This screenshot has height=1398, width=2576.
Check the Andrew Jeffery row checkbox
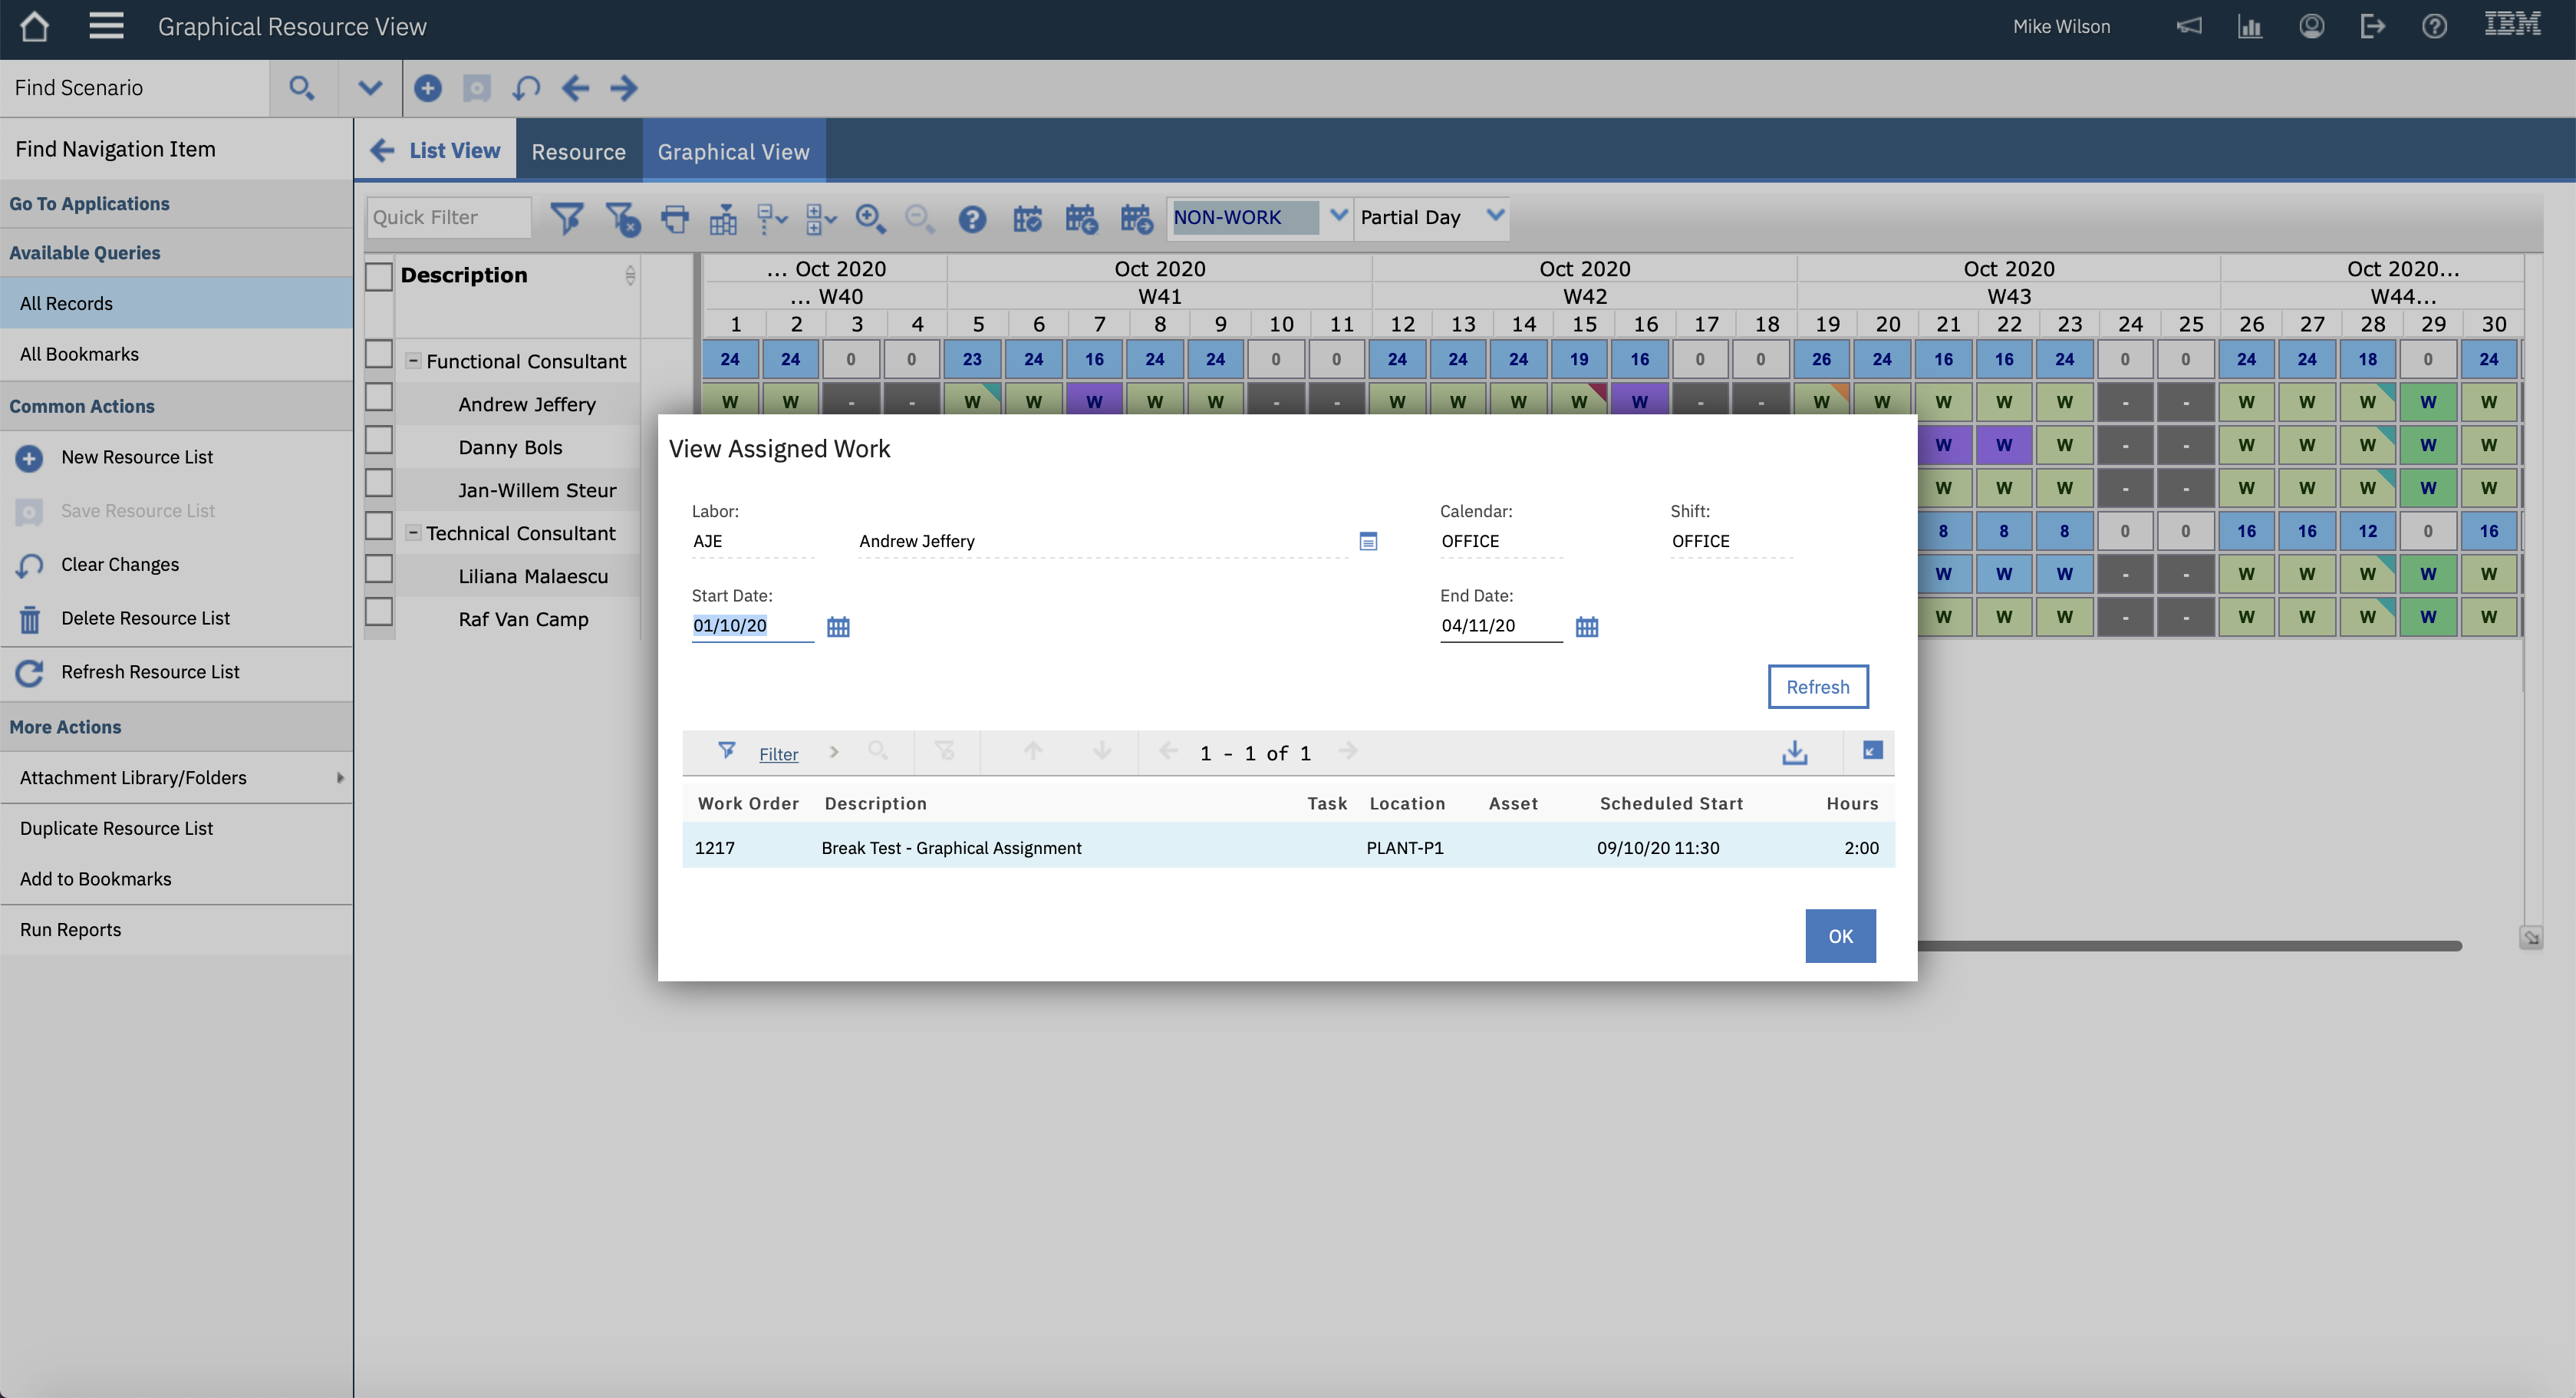point(378,397)
